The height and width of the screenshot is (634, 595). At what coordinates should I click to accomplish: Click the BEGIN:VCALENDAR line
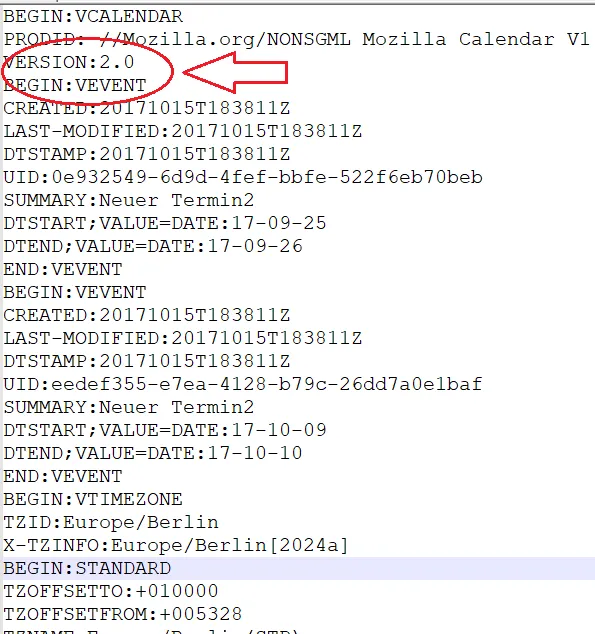tap(93, 17)
